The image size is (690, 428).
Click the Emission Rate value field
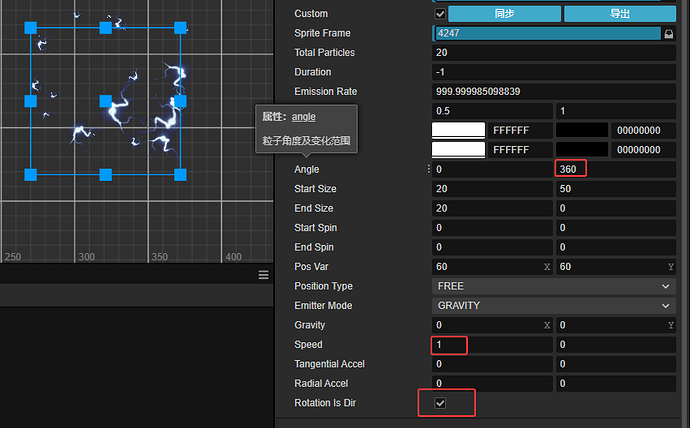(x=554, y=91)
